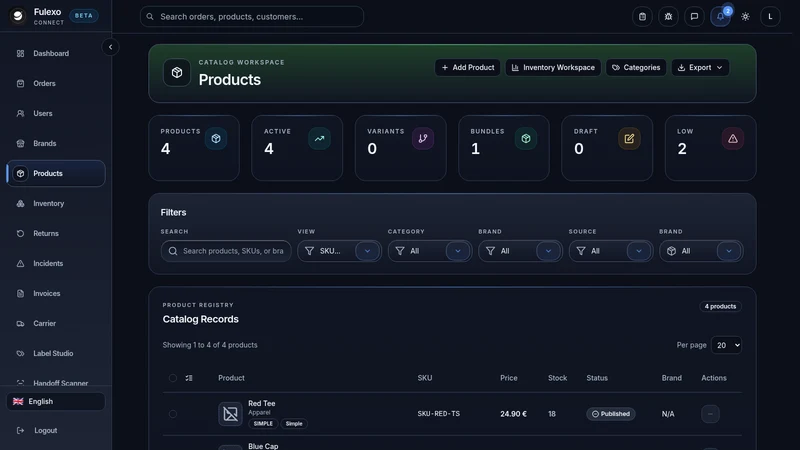Open the Source filter dropdown
The width and height of the screenshot is (800, 450).
point(611,251)
